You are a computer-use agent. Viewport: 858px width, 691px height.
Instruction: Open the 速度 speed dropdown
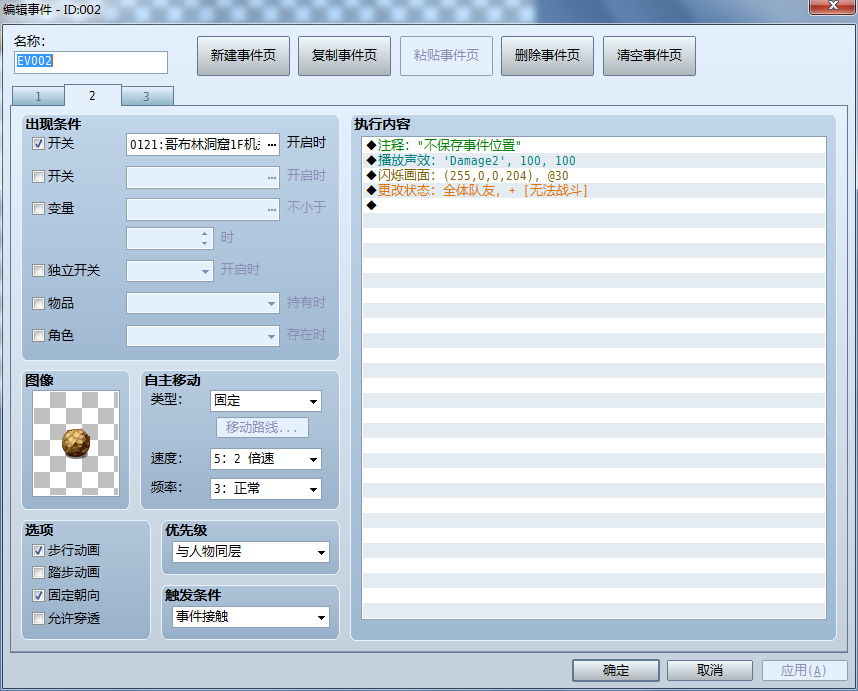pos(265,459)
